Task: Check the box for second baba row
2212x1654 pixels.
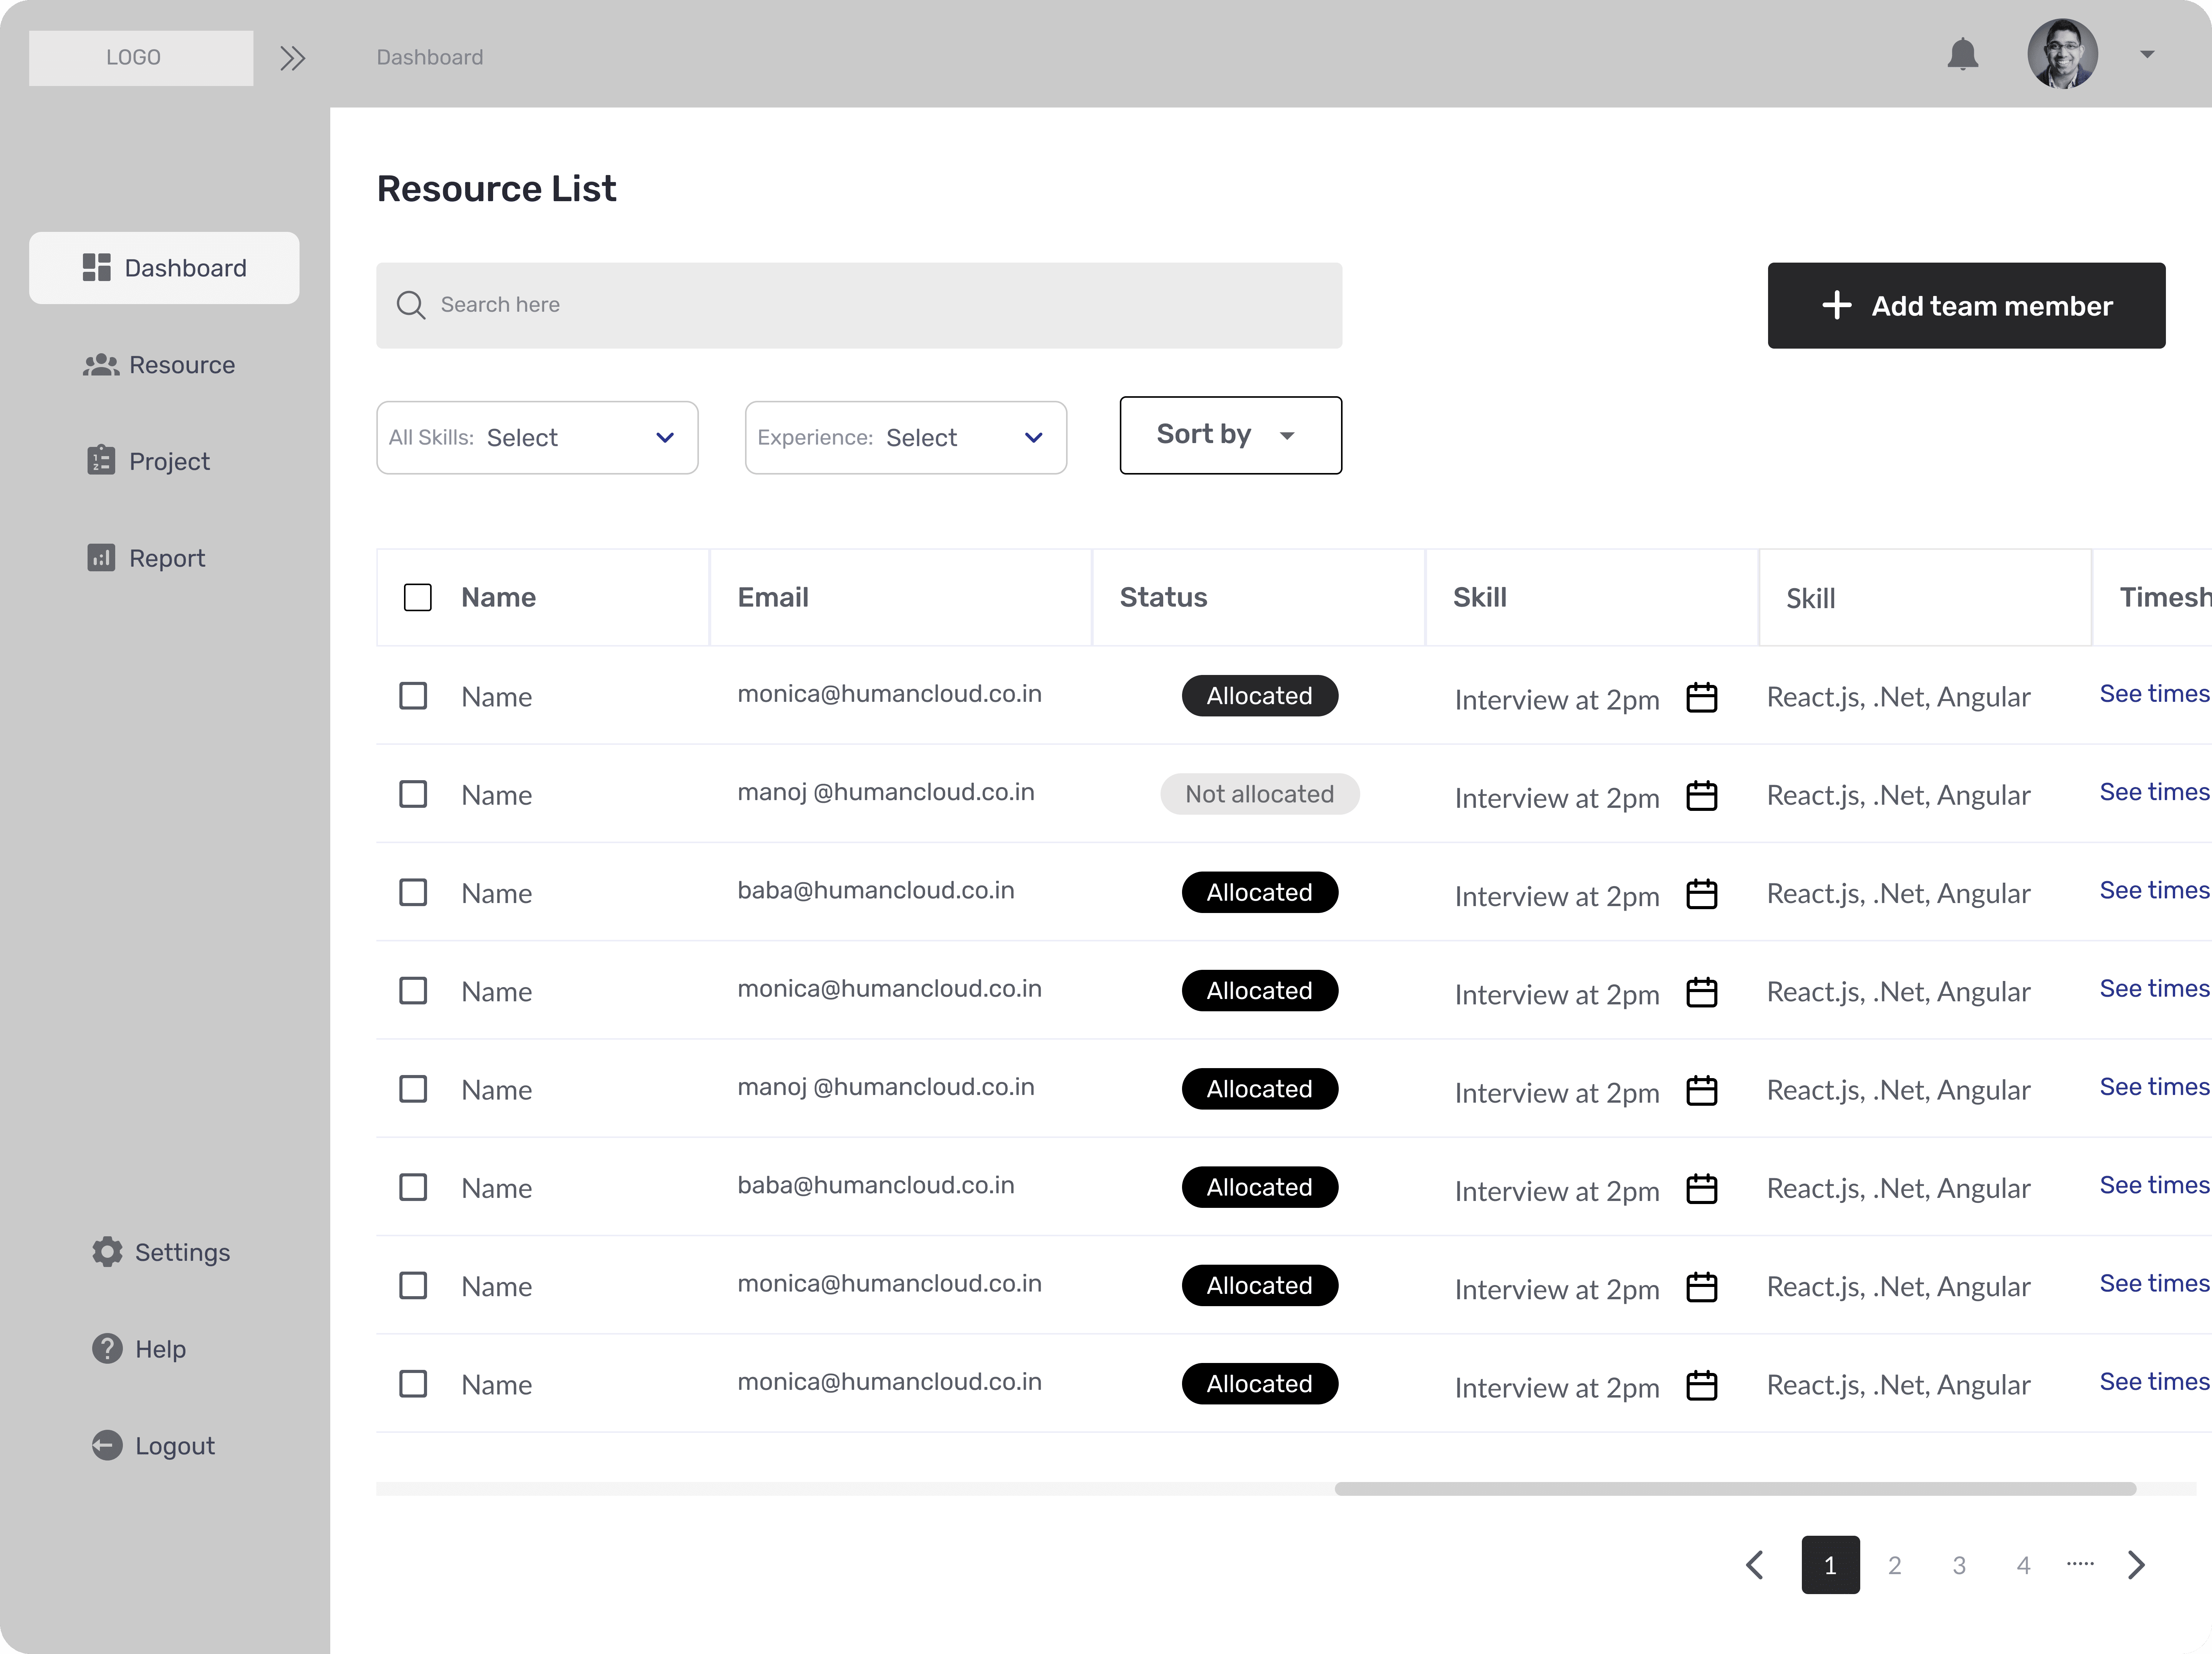Action: click(x=413, y=1187)
